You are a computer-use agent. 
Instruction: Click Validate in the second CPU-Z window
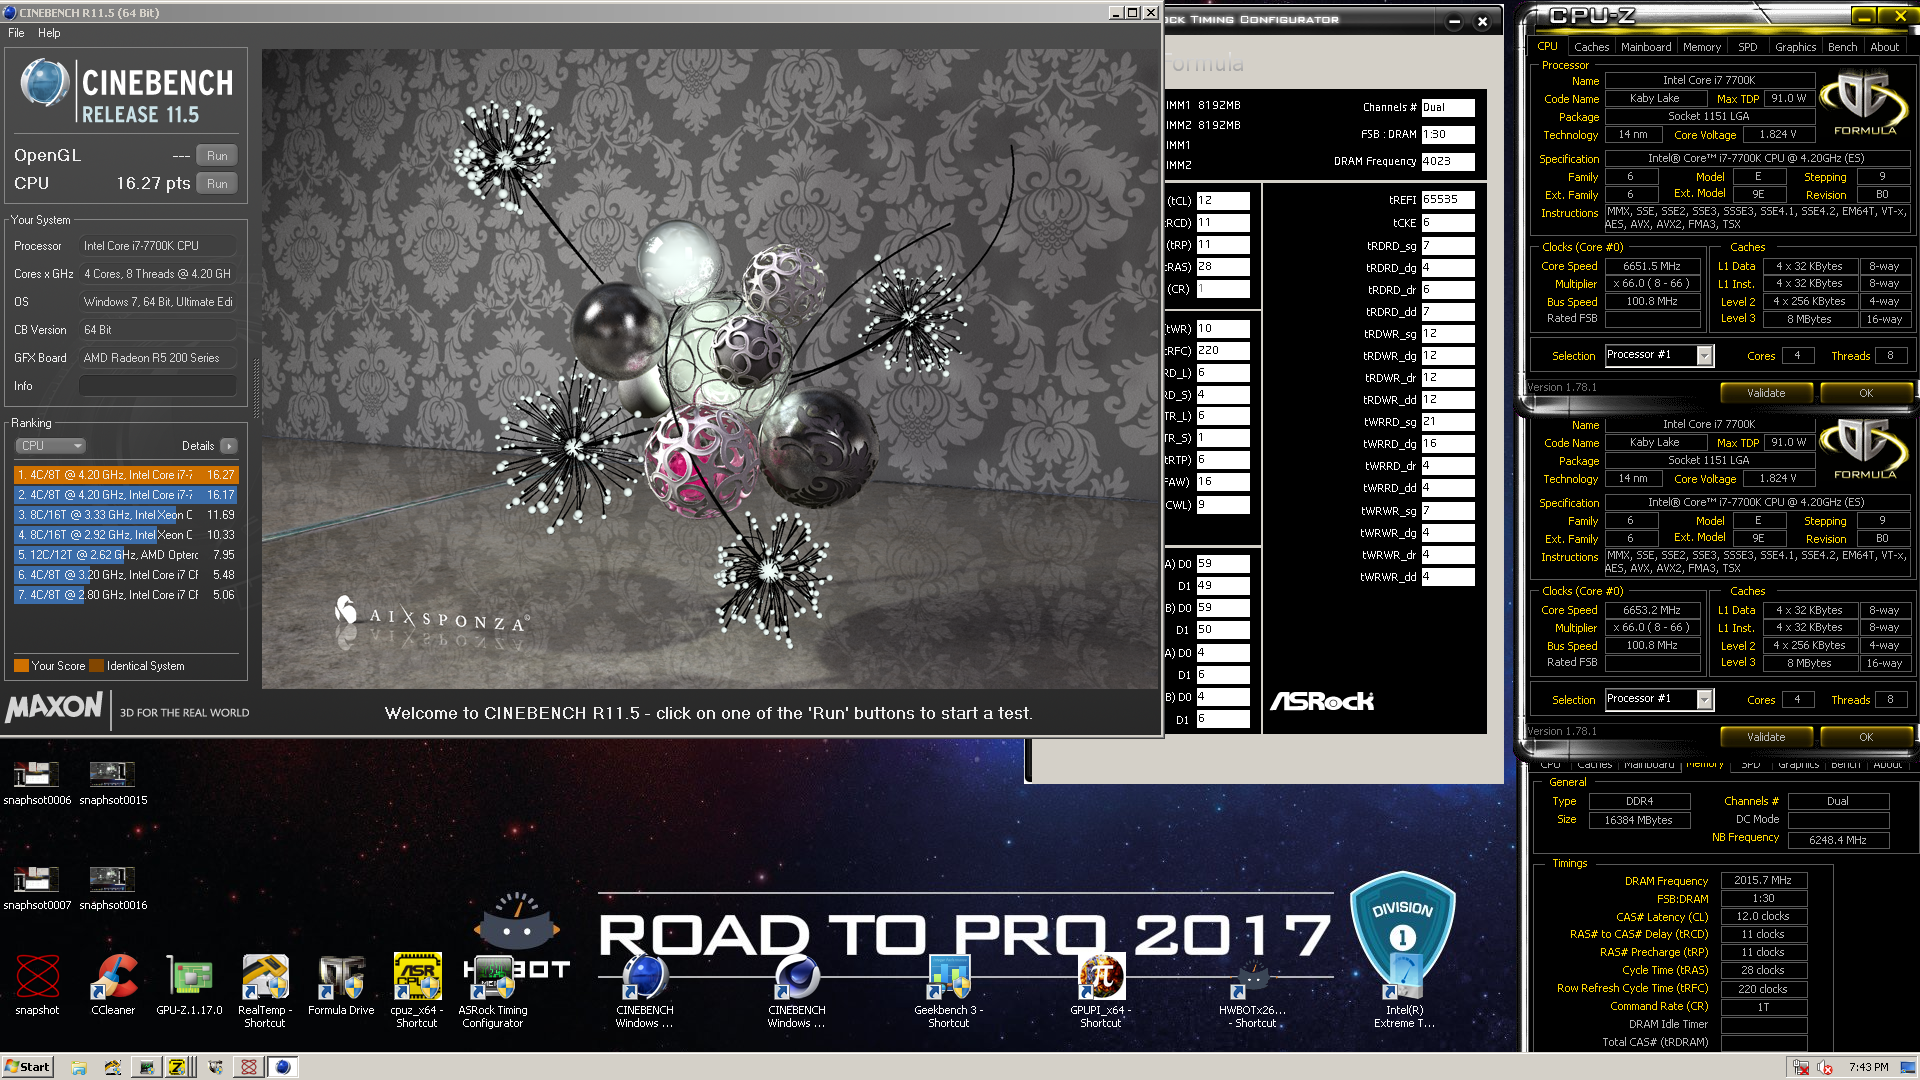1766,737
